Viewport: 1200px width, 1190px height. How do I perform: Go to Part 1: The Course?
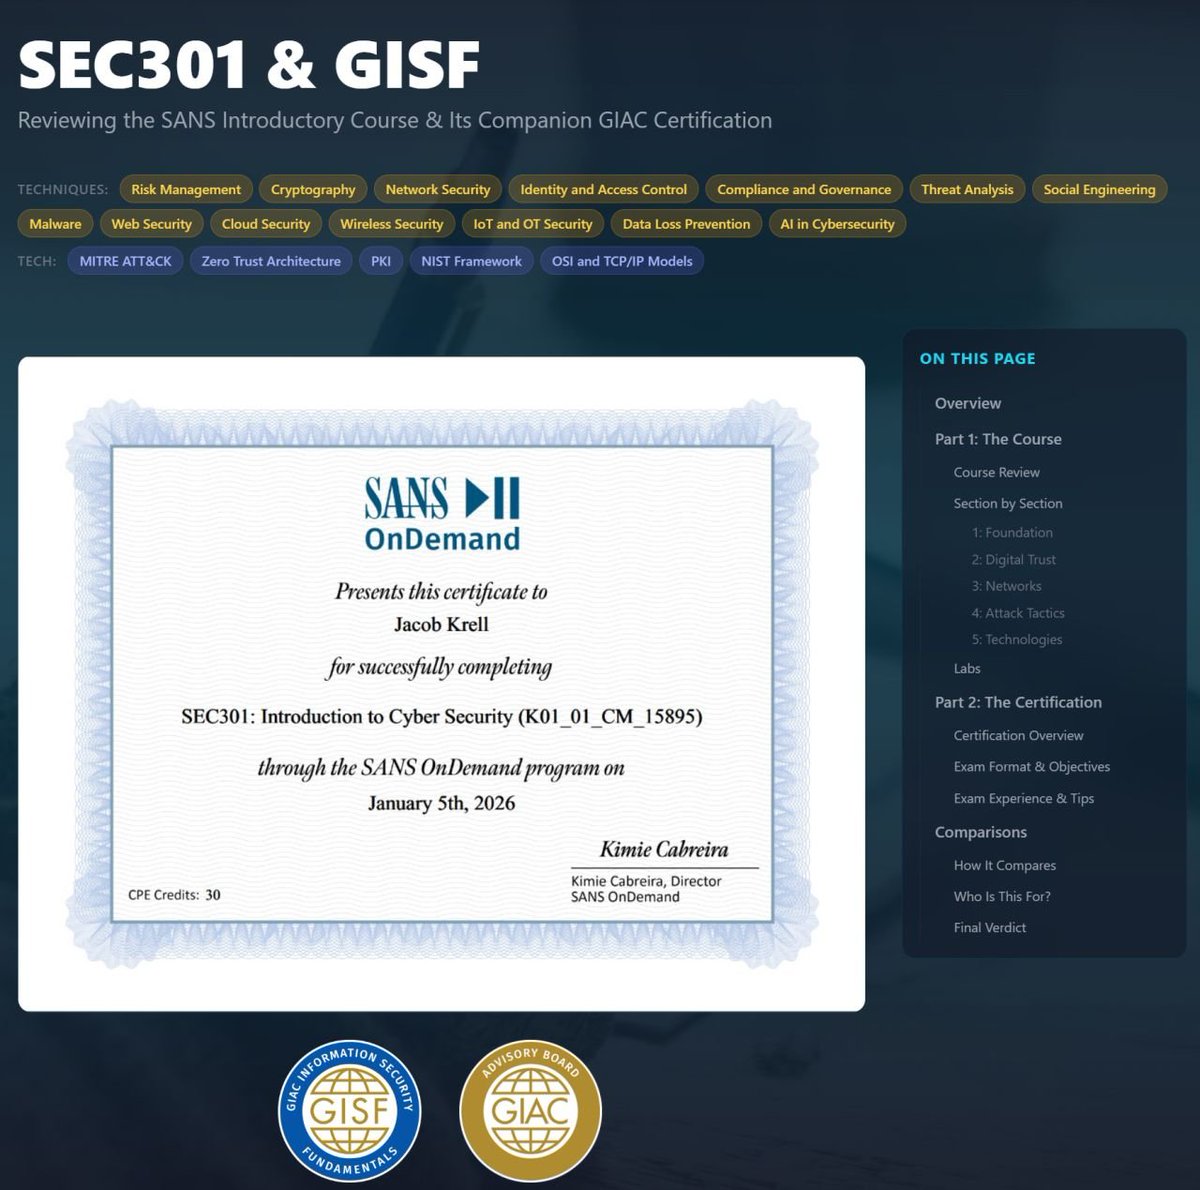click(998, 439)
